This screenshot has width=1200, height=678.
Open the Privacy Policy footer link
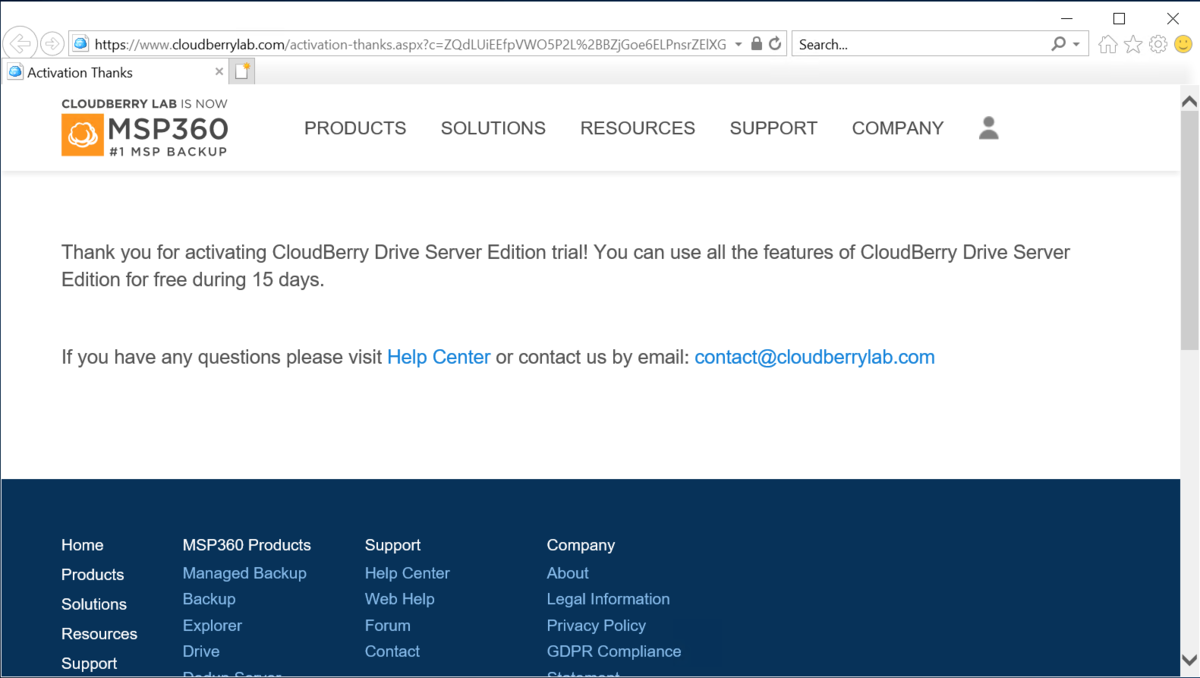point(596,625)
